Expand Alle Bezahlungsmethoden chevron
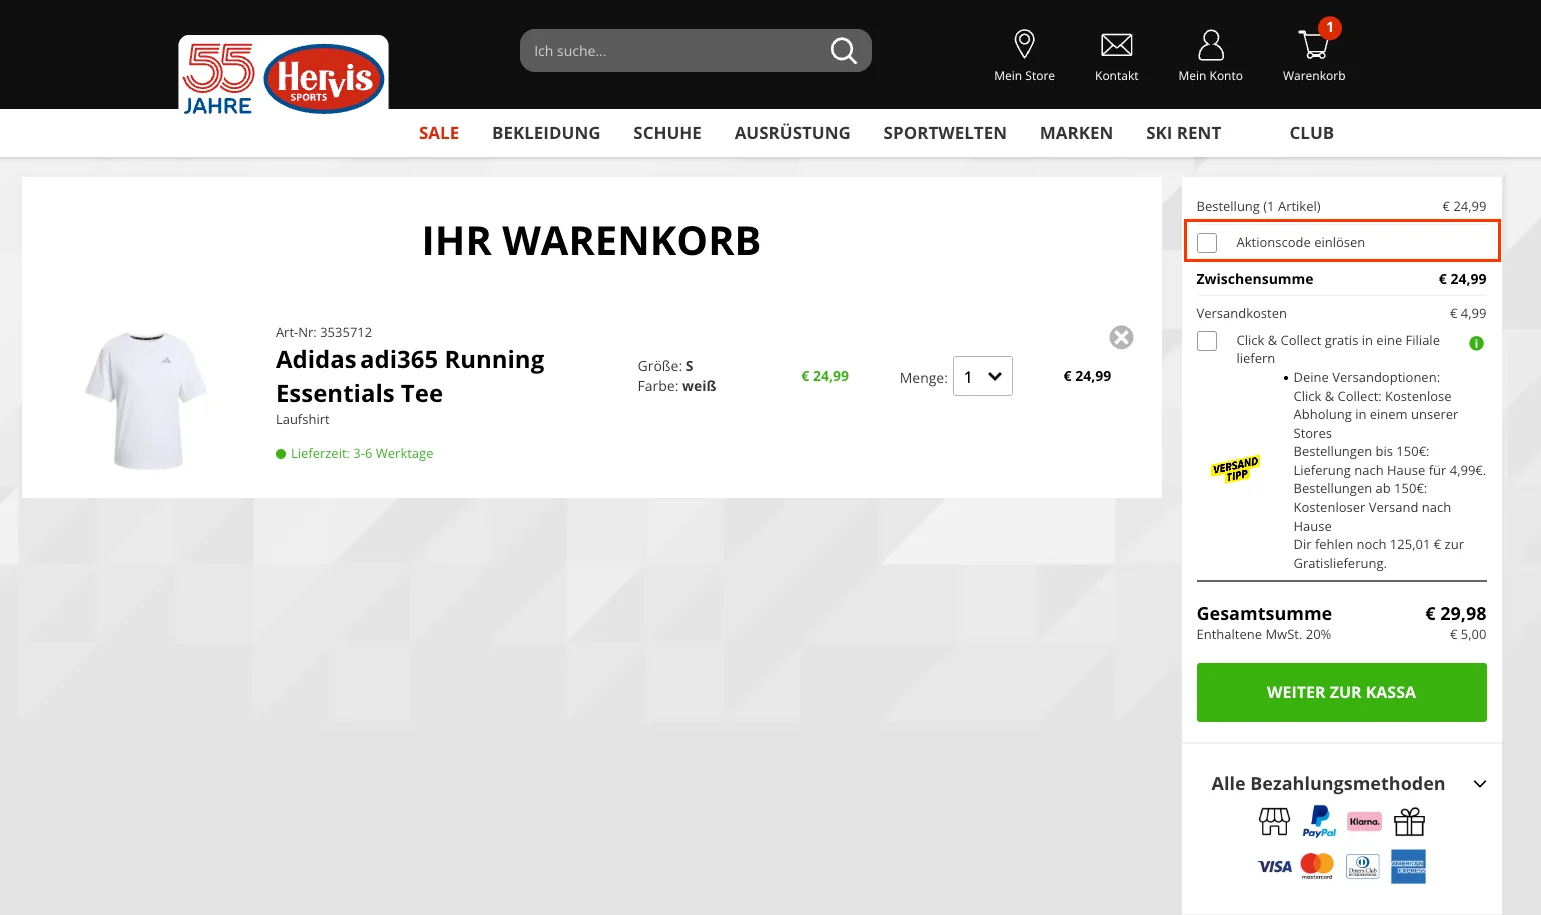Screen dimensions: 1541x915 1480,784
